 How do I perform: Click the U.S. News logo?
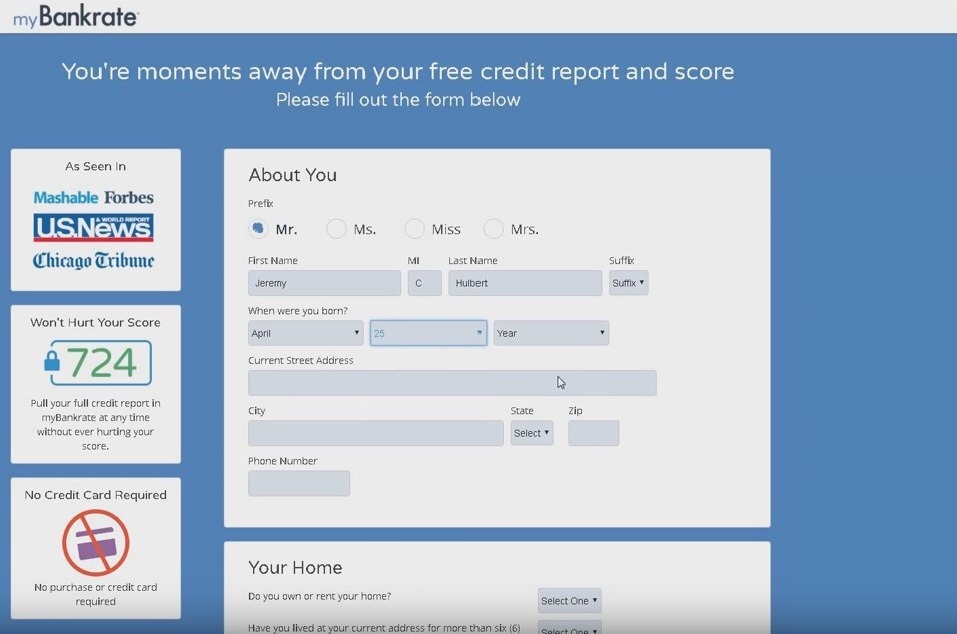tap(95, 228)
